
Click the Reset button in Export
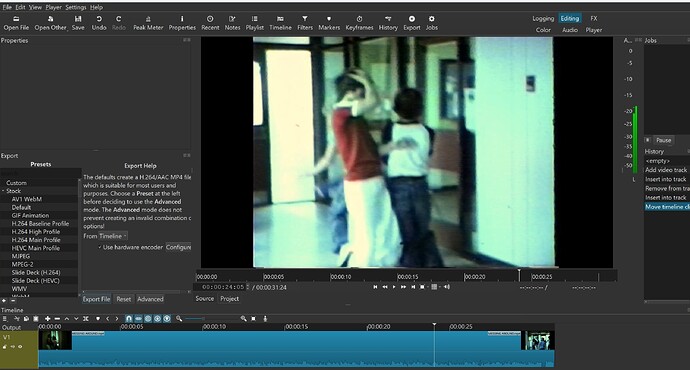pyautogui.click(x=124, y=299)
